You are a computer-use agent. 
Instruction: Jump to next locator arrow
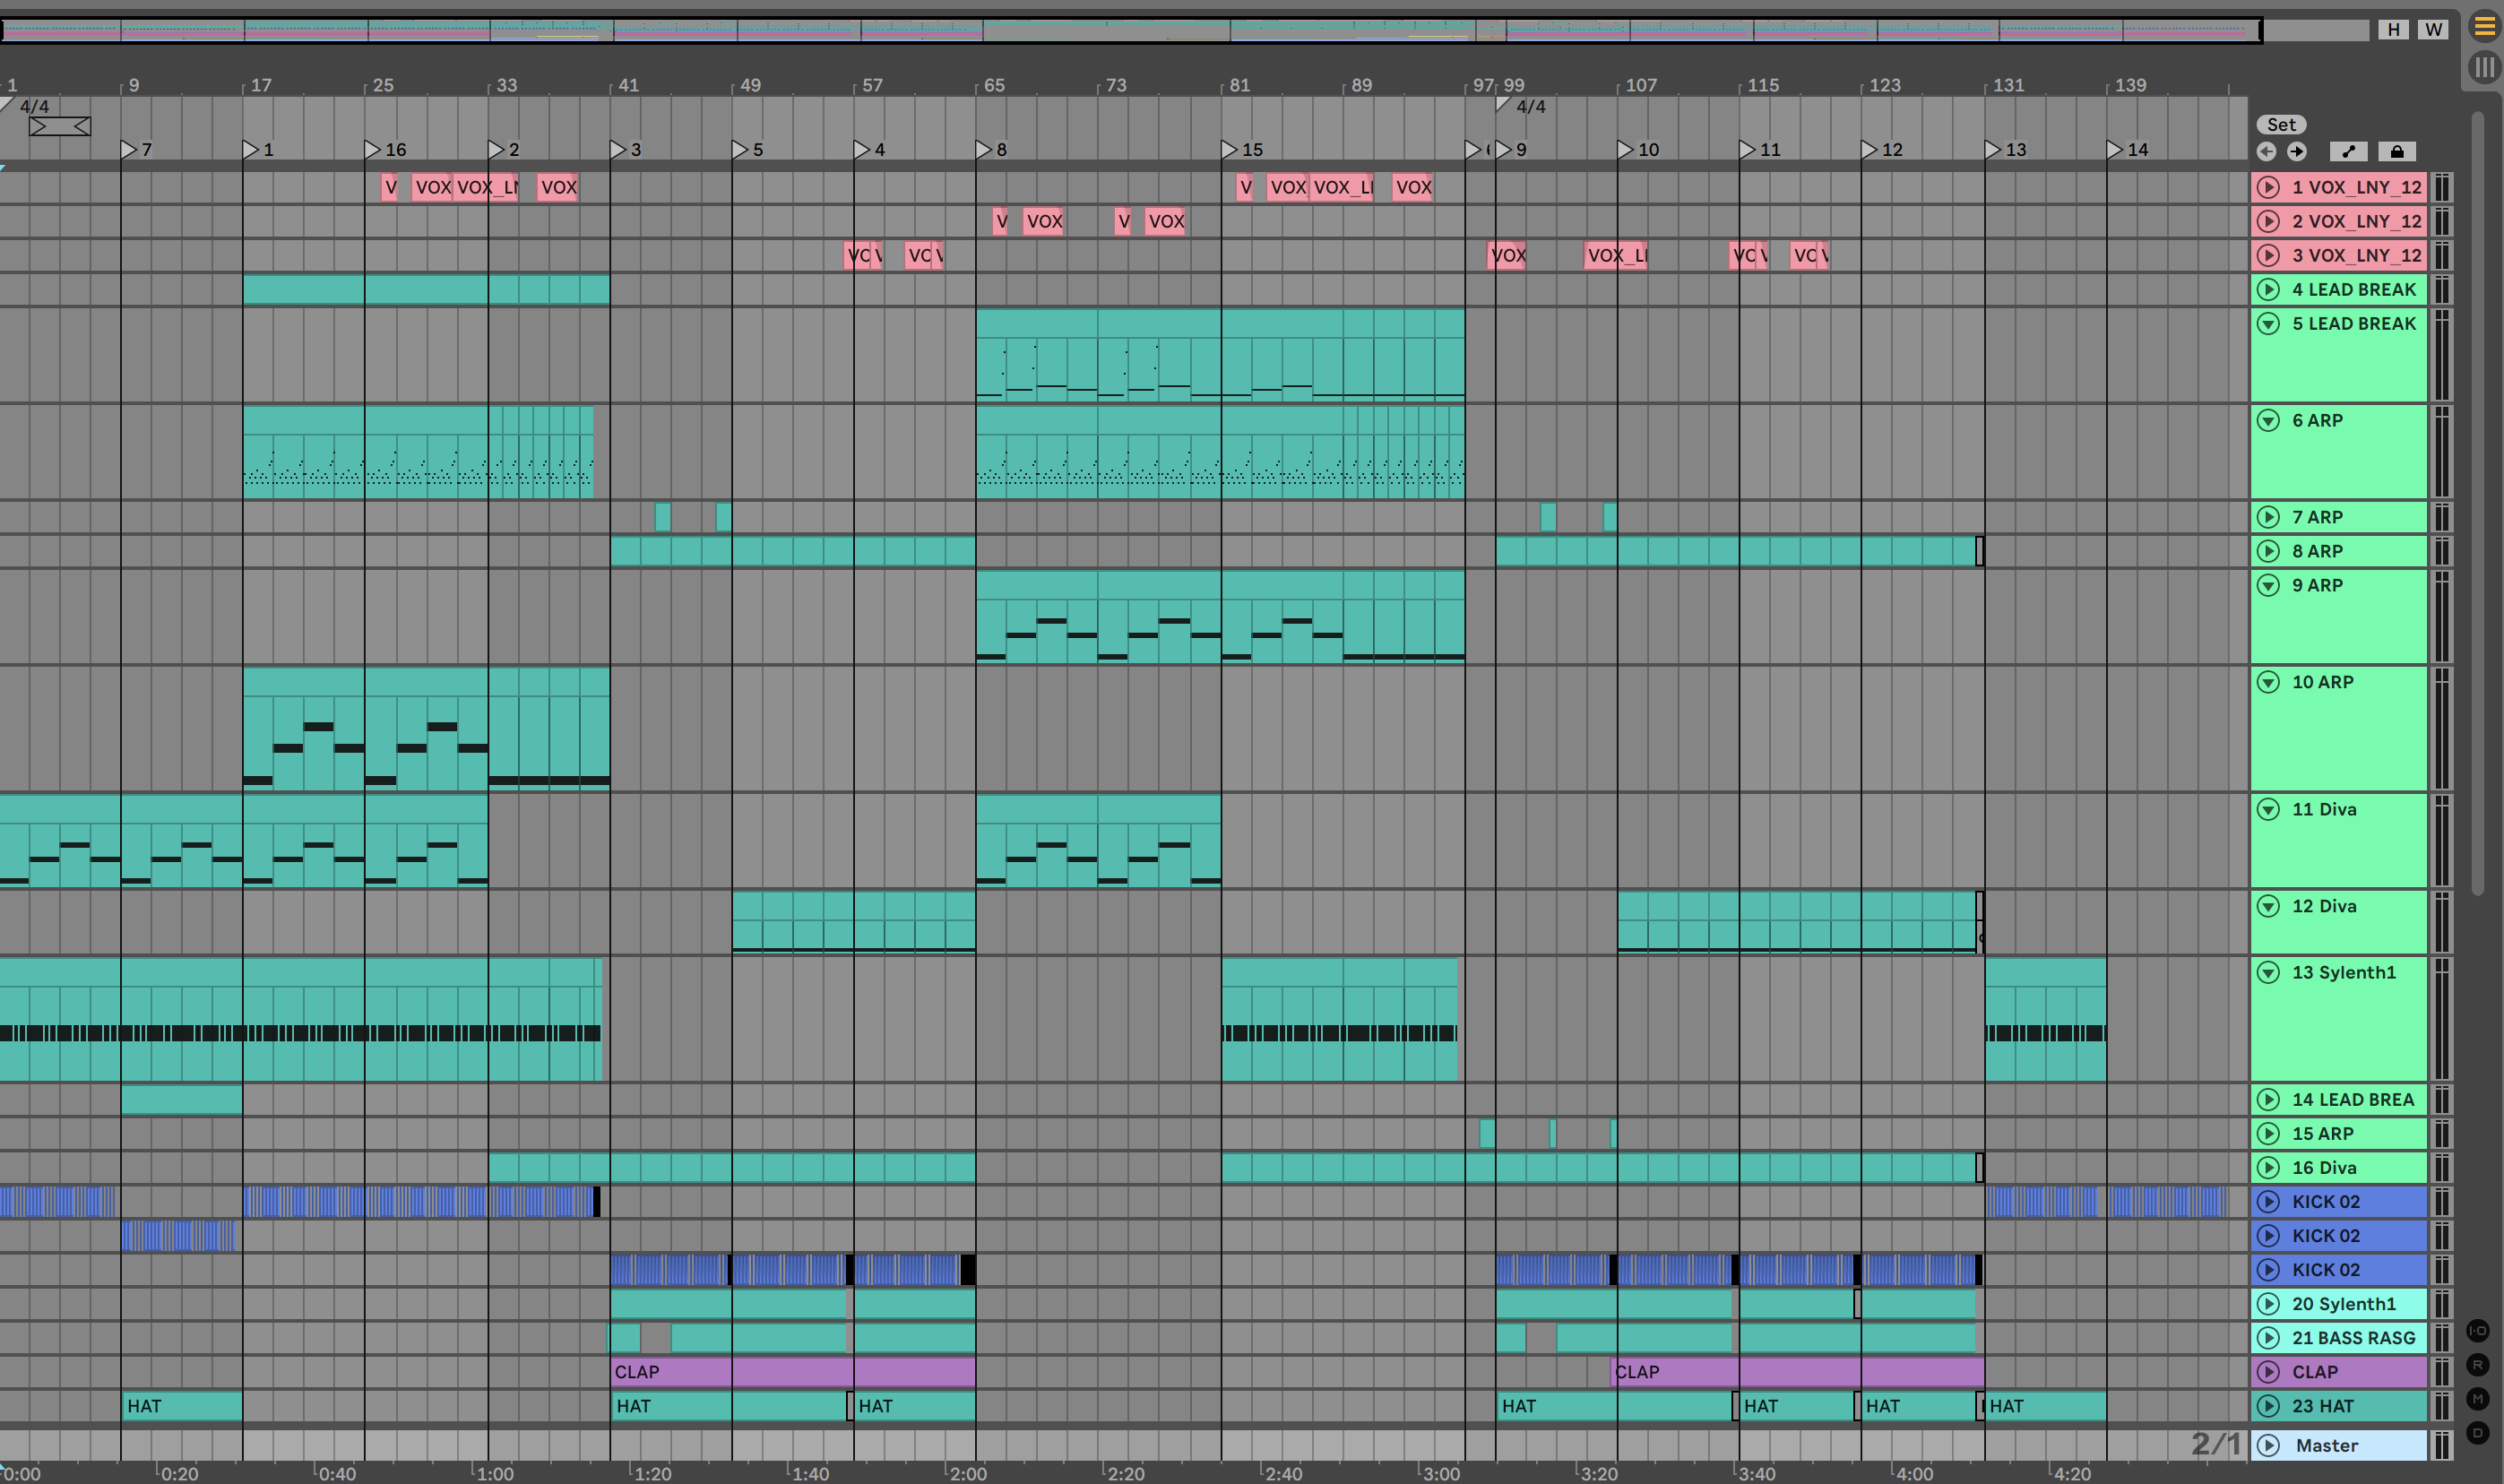point(2297,152)
